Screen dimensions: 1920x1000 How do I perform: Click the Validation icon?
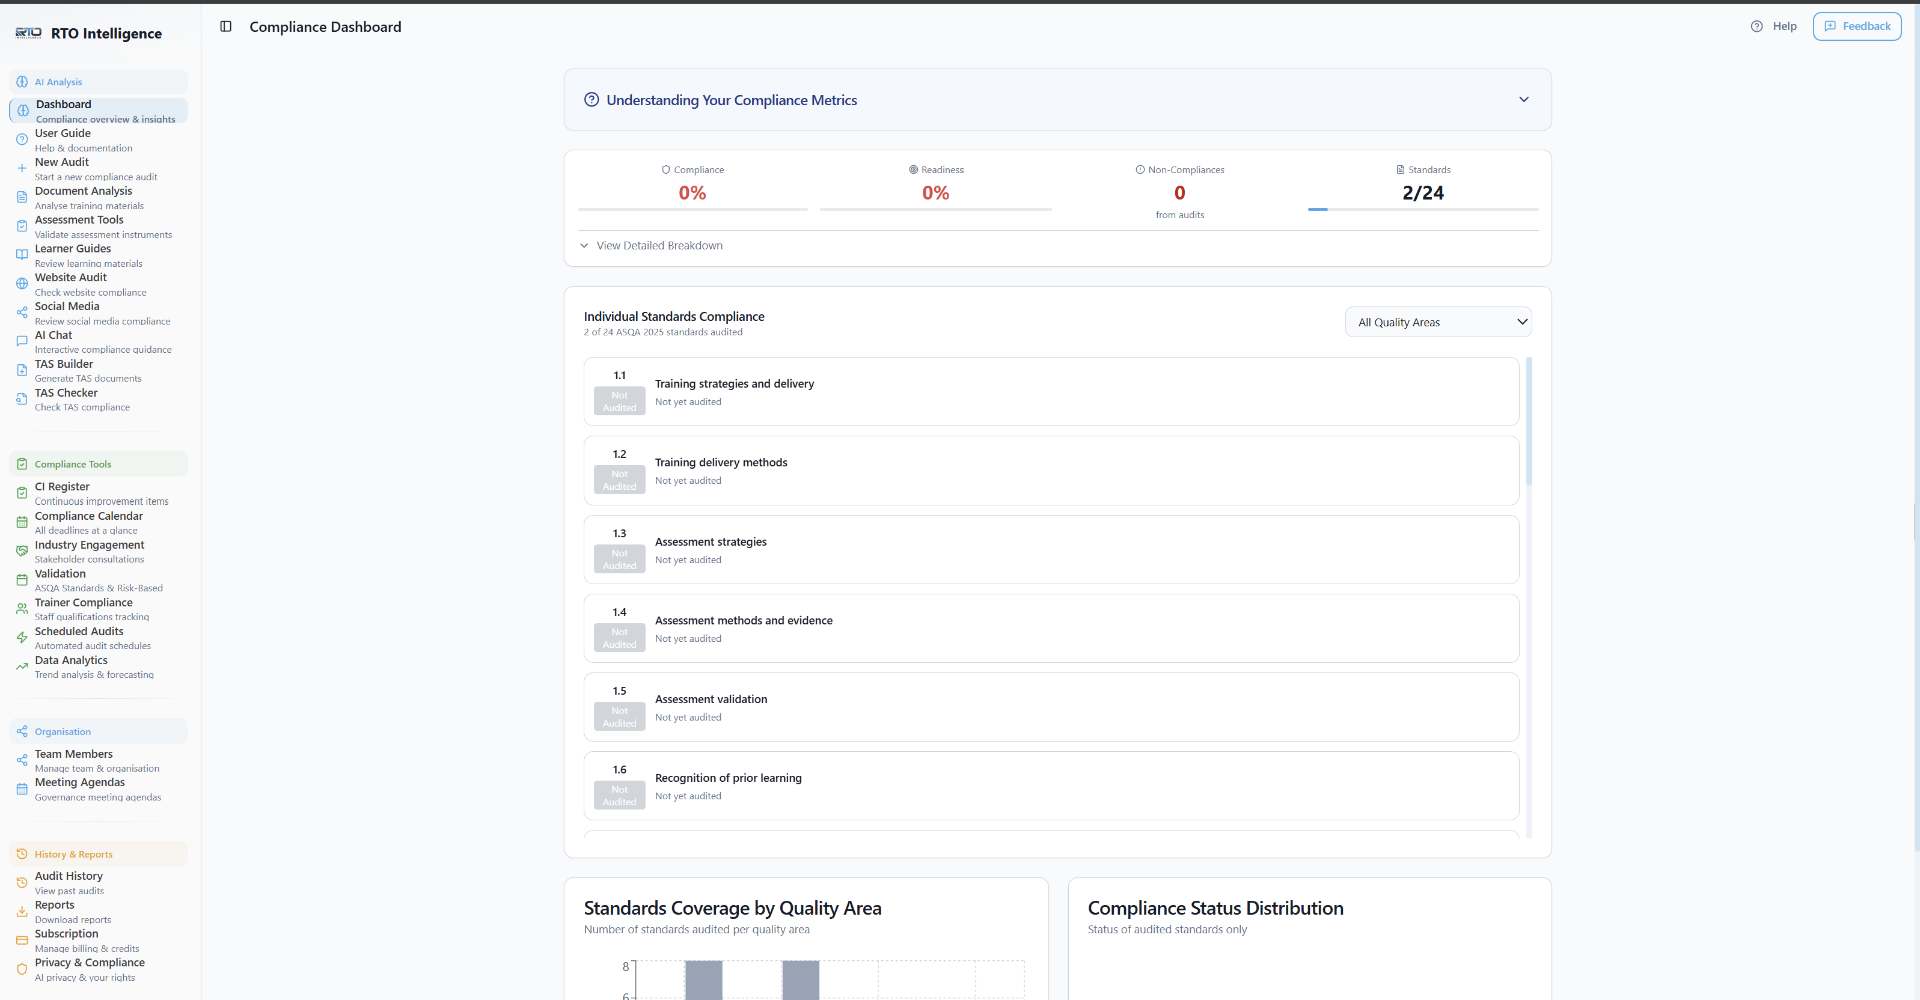click(22, 580)
